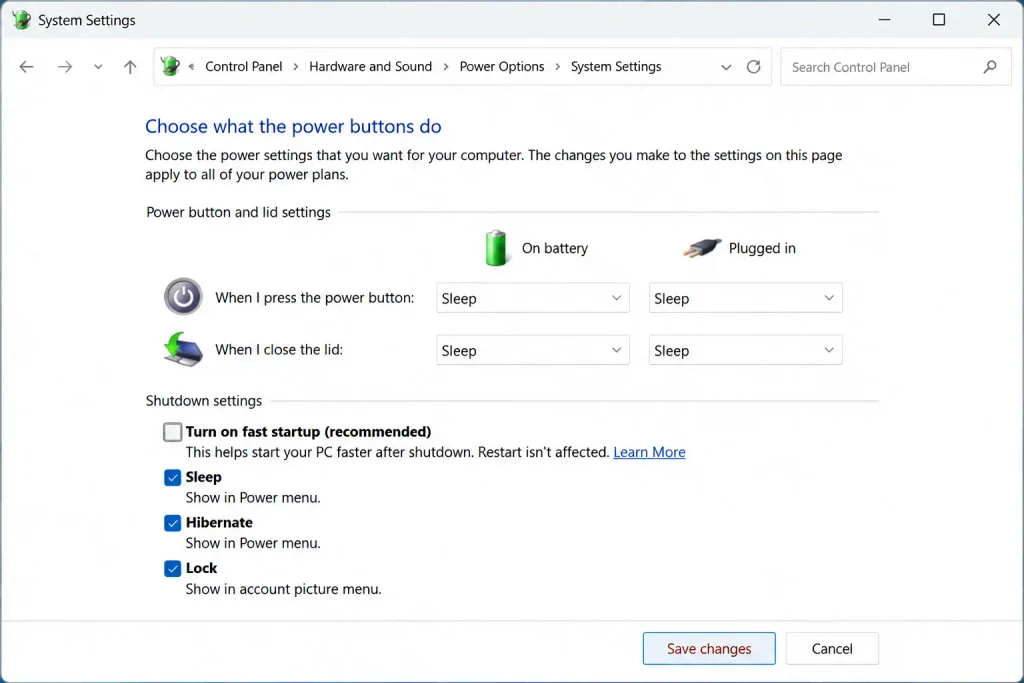Image resolution: width=1024 pixels, height=683 pixels.
Task: Focus the Search Control Panel field
Action: [895, 67]
